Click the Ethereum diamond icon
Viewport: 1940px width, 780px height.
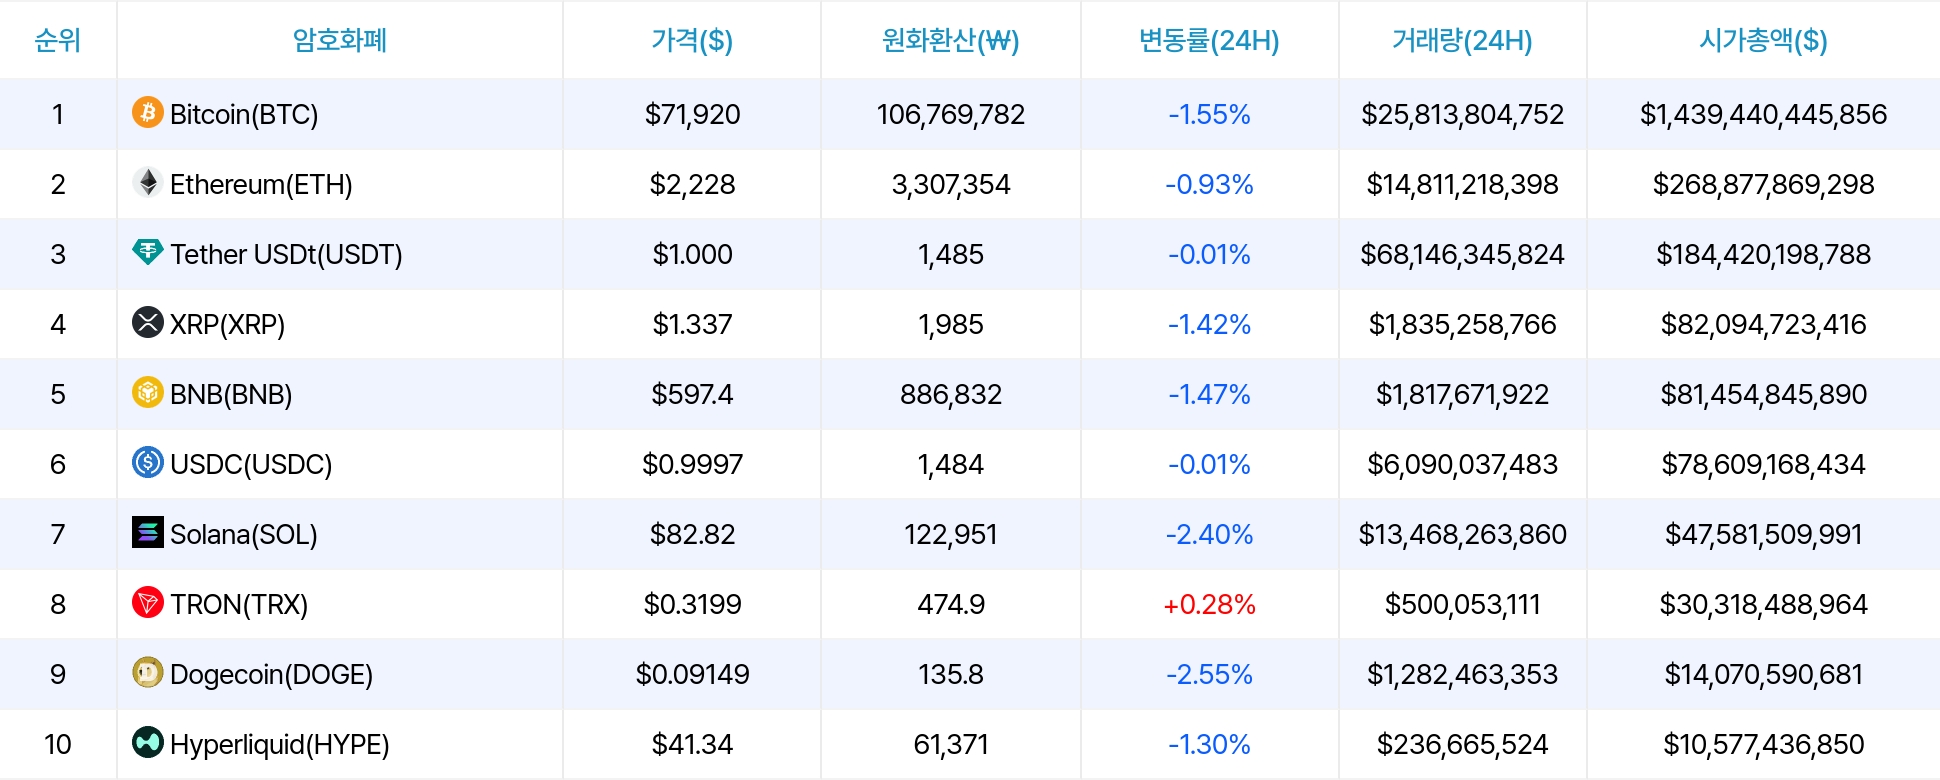pos(148,184)
